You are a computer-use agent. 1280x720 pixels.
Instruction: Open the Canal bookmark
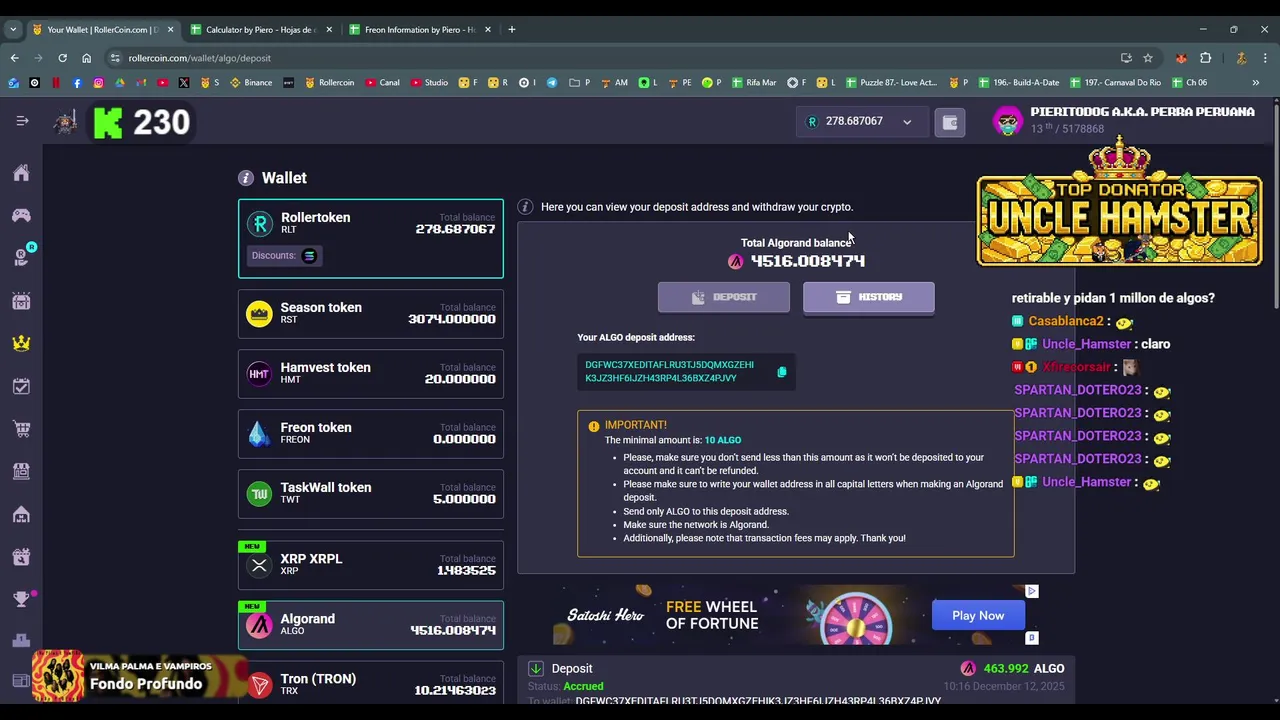click(382, 82)
